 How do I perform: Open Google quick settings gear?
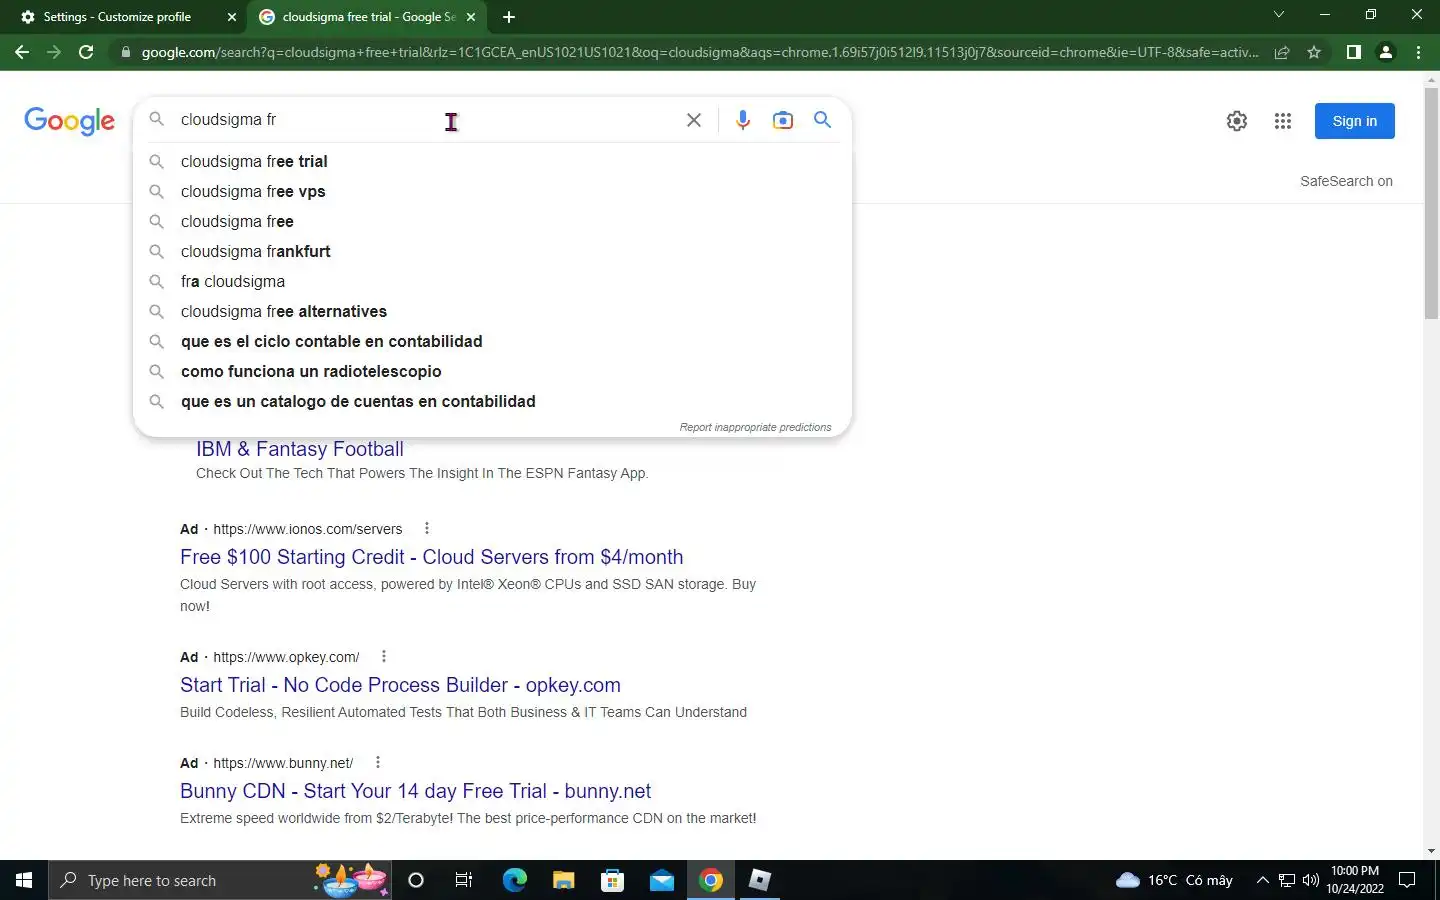(x=1237, y=121)
